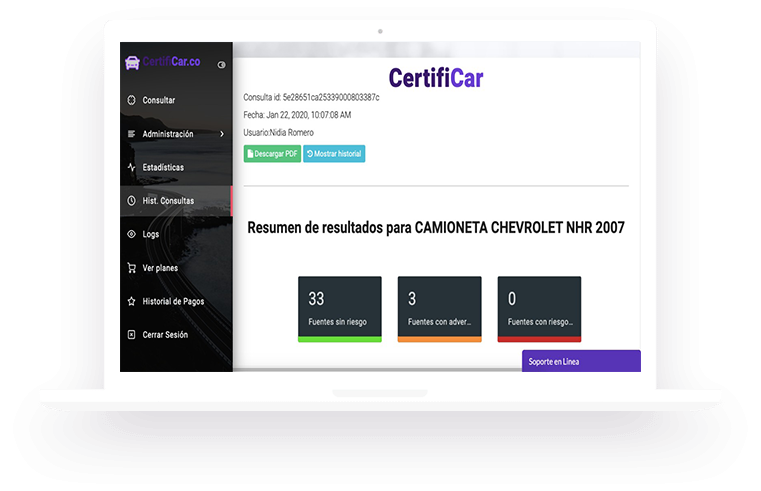Open Historial de Pagos page
Screen dimensions: 761x491
coord(176,301)
